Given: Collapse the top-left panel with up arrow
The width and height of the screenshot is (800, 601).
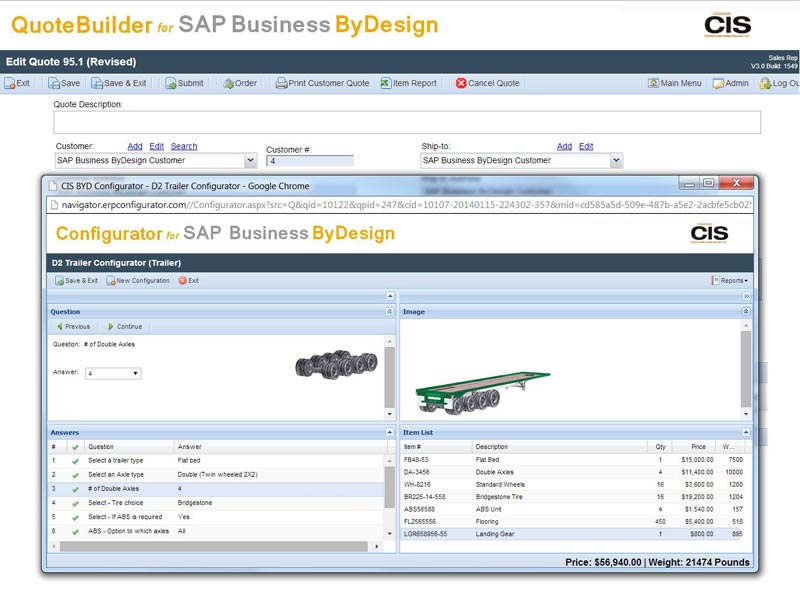Looking at the screenshot, I should click(390, 296).
